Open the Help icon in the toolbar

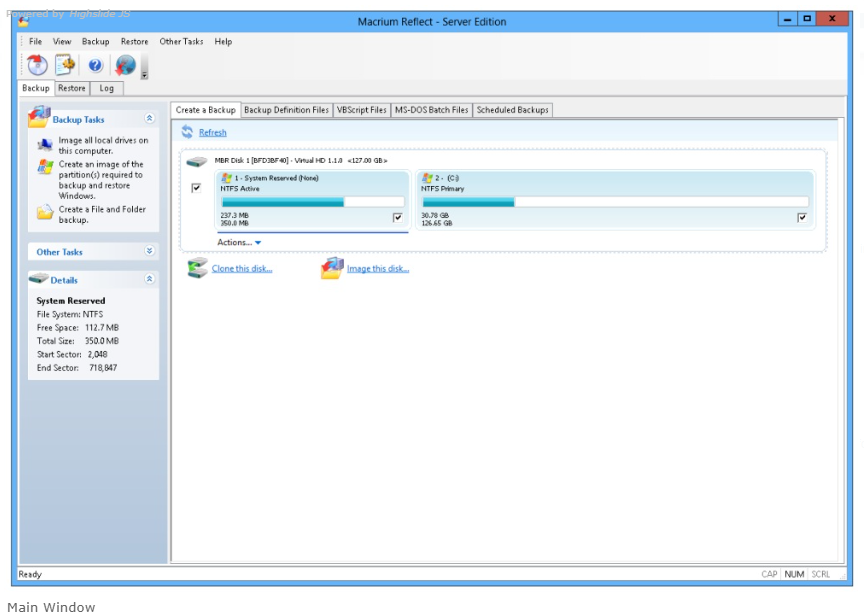point(94,64)
